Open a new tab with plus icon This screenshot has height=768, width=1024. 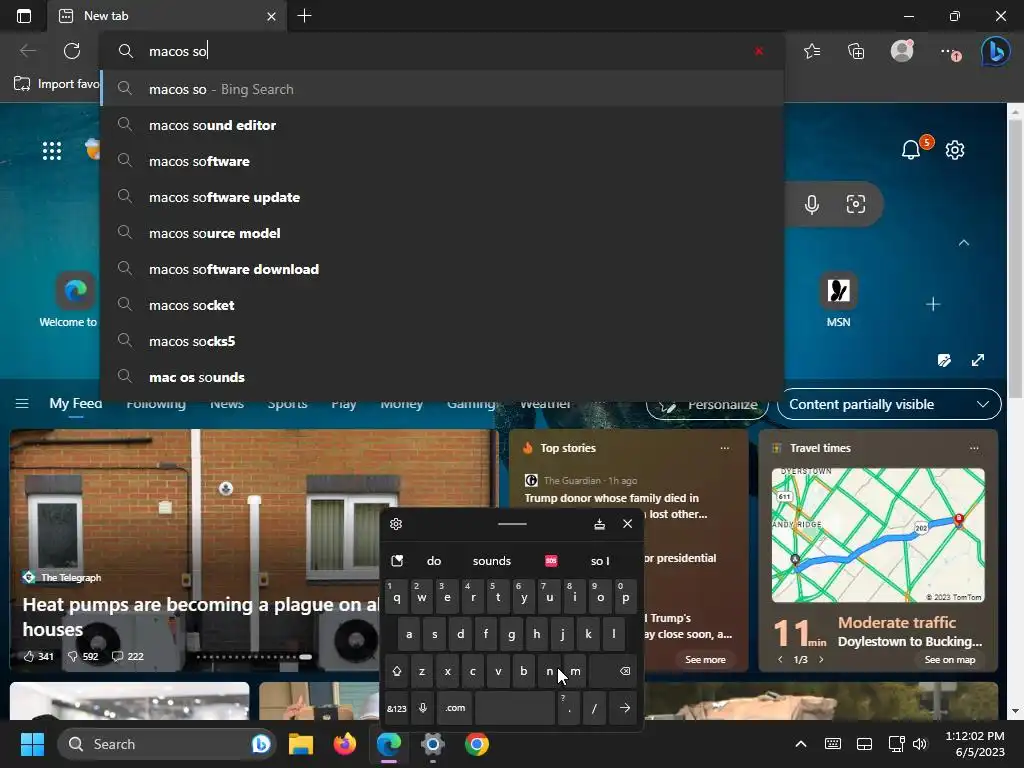point(304,16)
